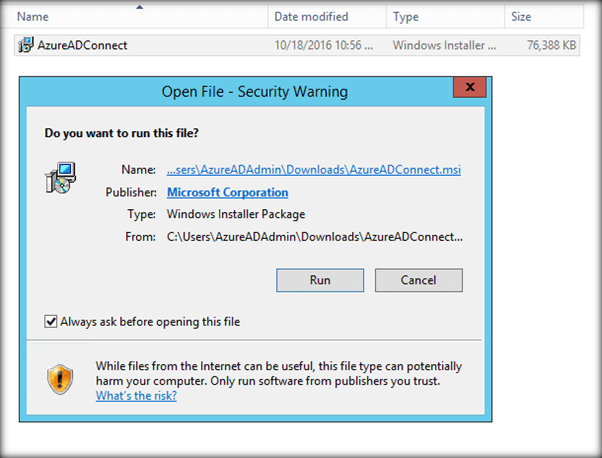The image size is (602, 458).
Task: Click the 10/18/2016 date cell of the file
Action: tap(323, 45)
